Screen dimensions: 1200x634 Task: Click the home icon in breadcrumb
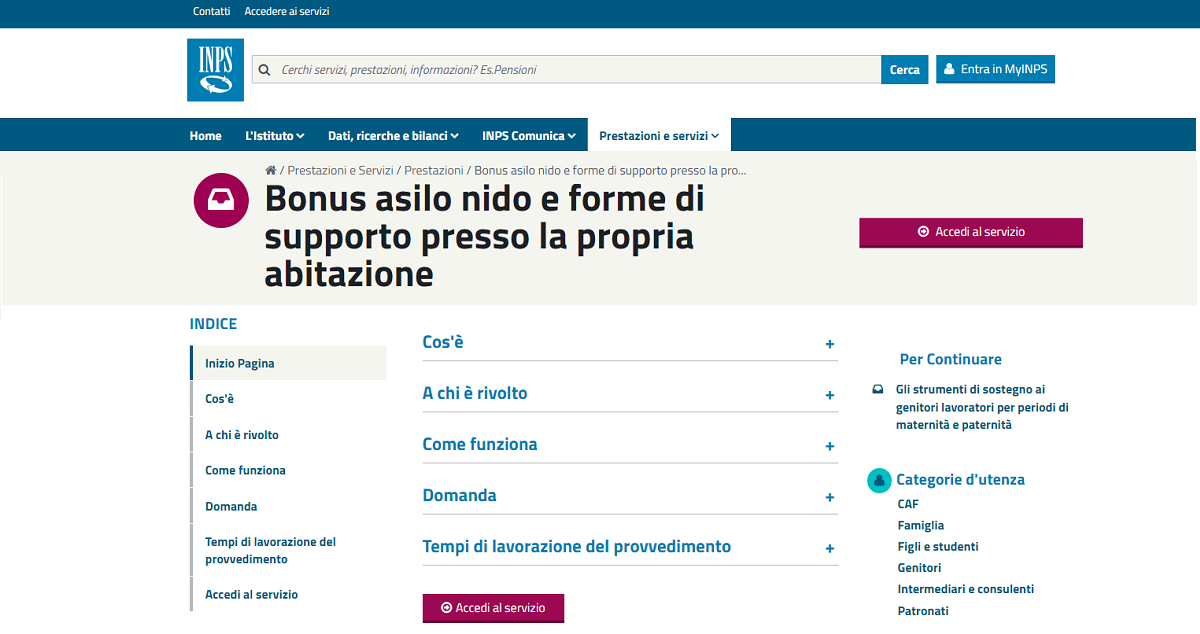271,171
